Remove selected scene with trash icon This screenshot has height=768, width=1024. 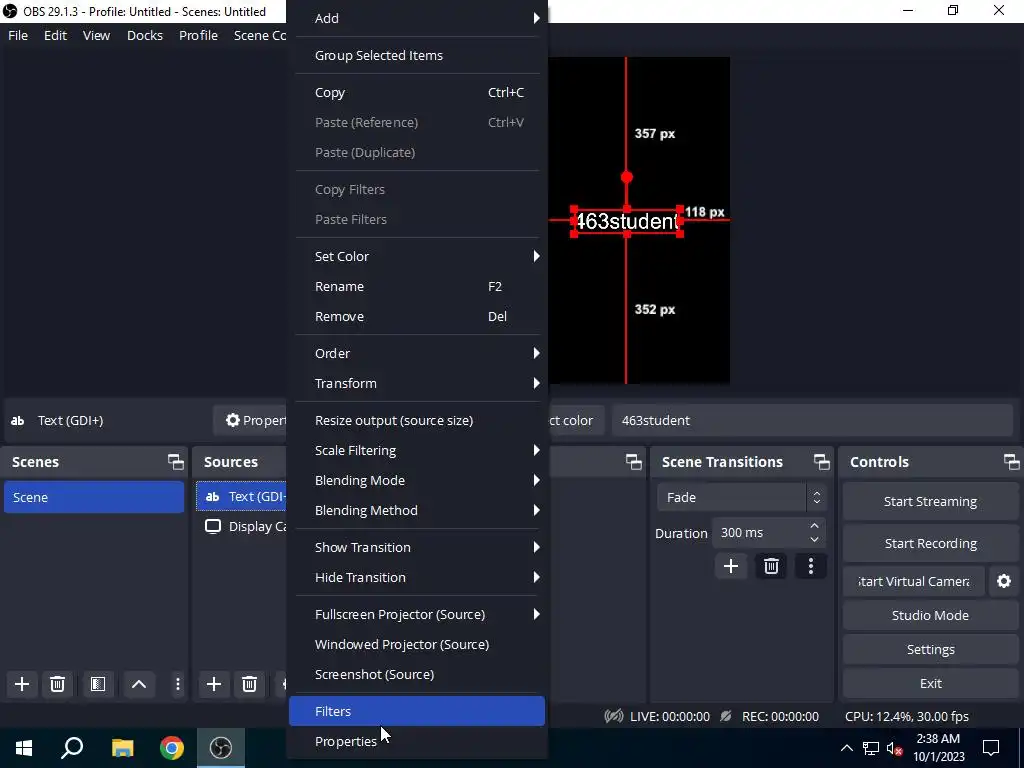(x=57, y=684)
